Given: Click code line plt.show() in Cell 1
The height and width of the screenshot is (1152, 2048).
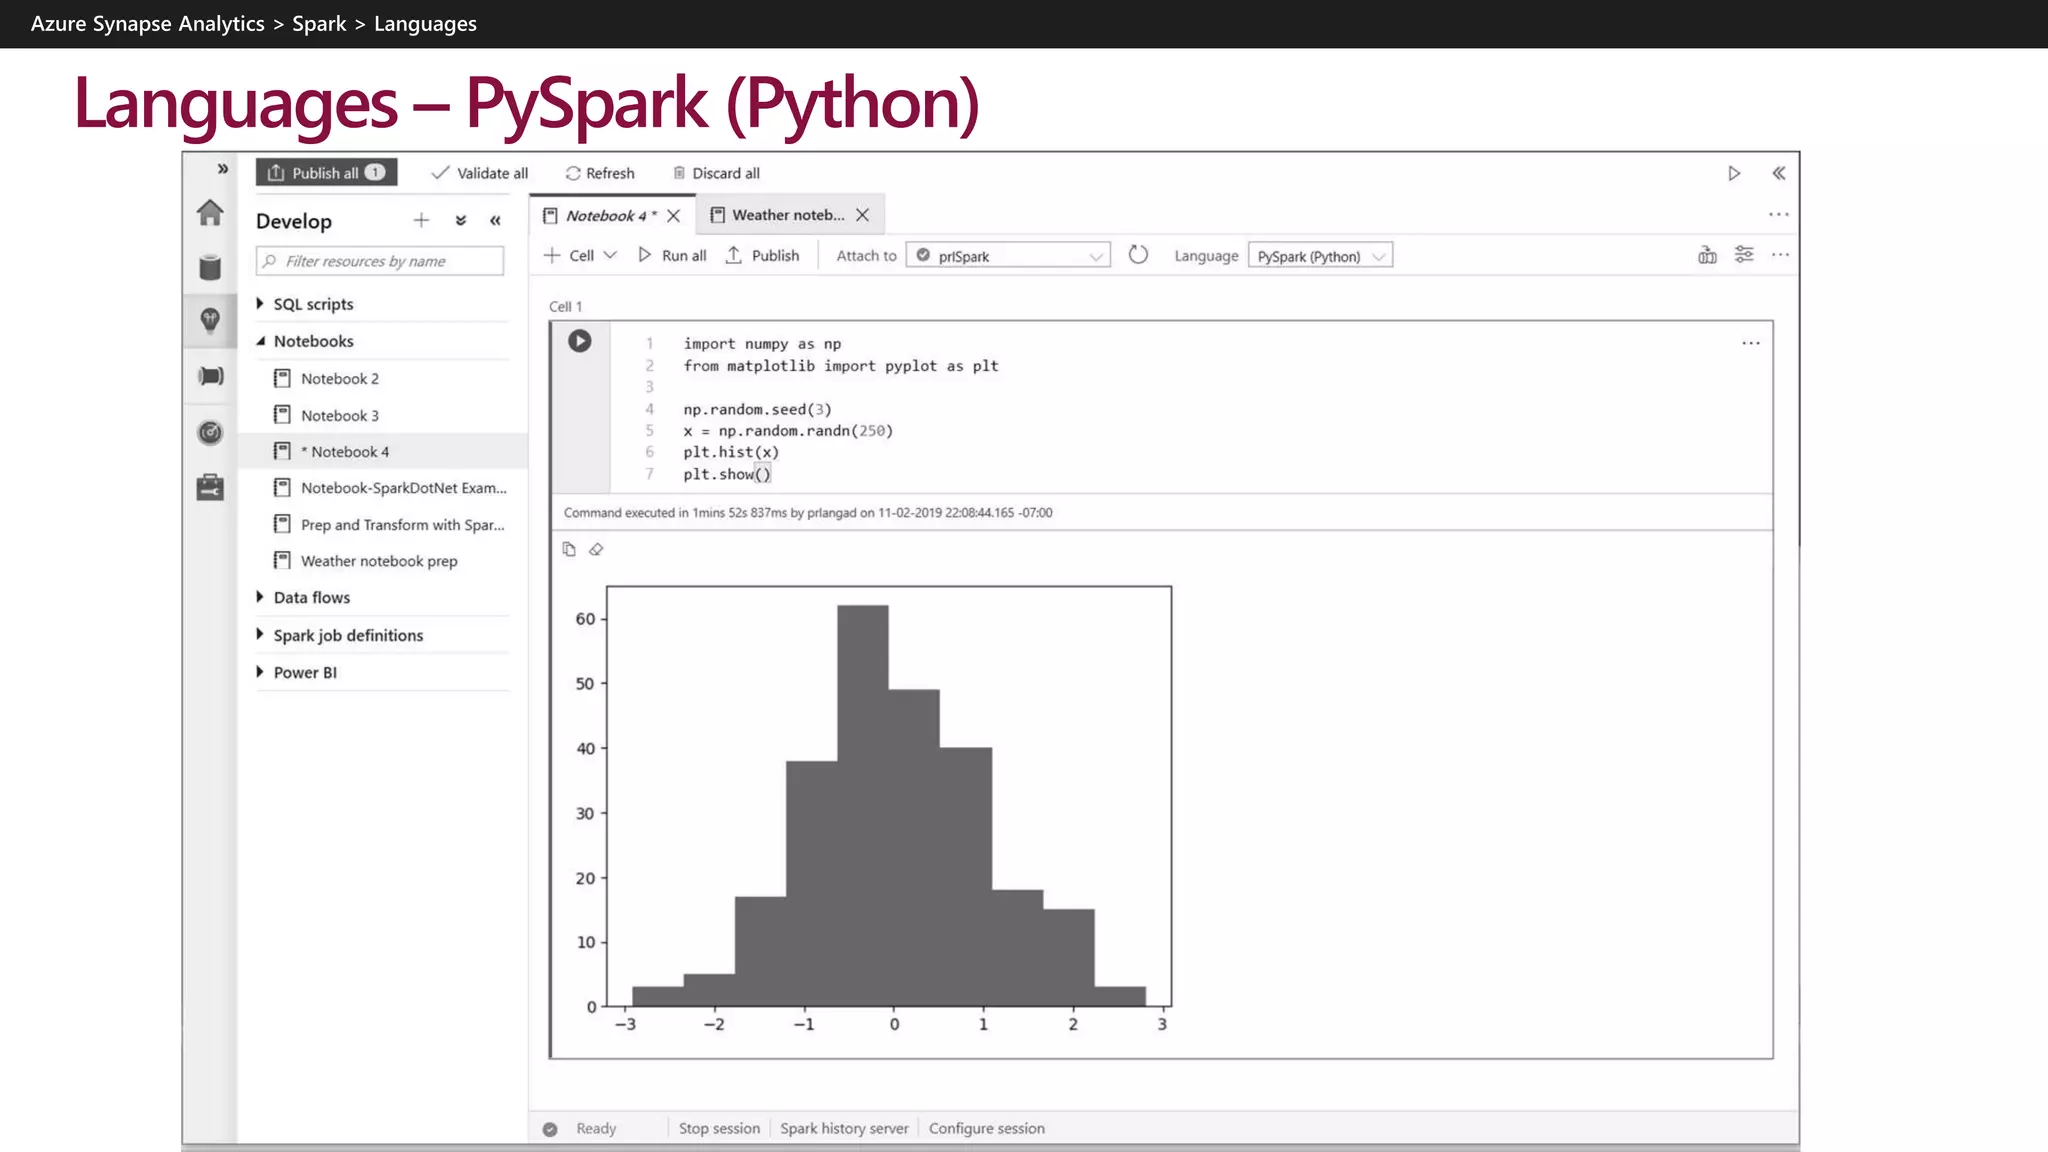Looking at the screenshot, I should [727, 474].
